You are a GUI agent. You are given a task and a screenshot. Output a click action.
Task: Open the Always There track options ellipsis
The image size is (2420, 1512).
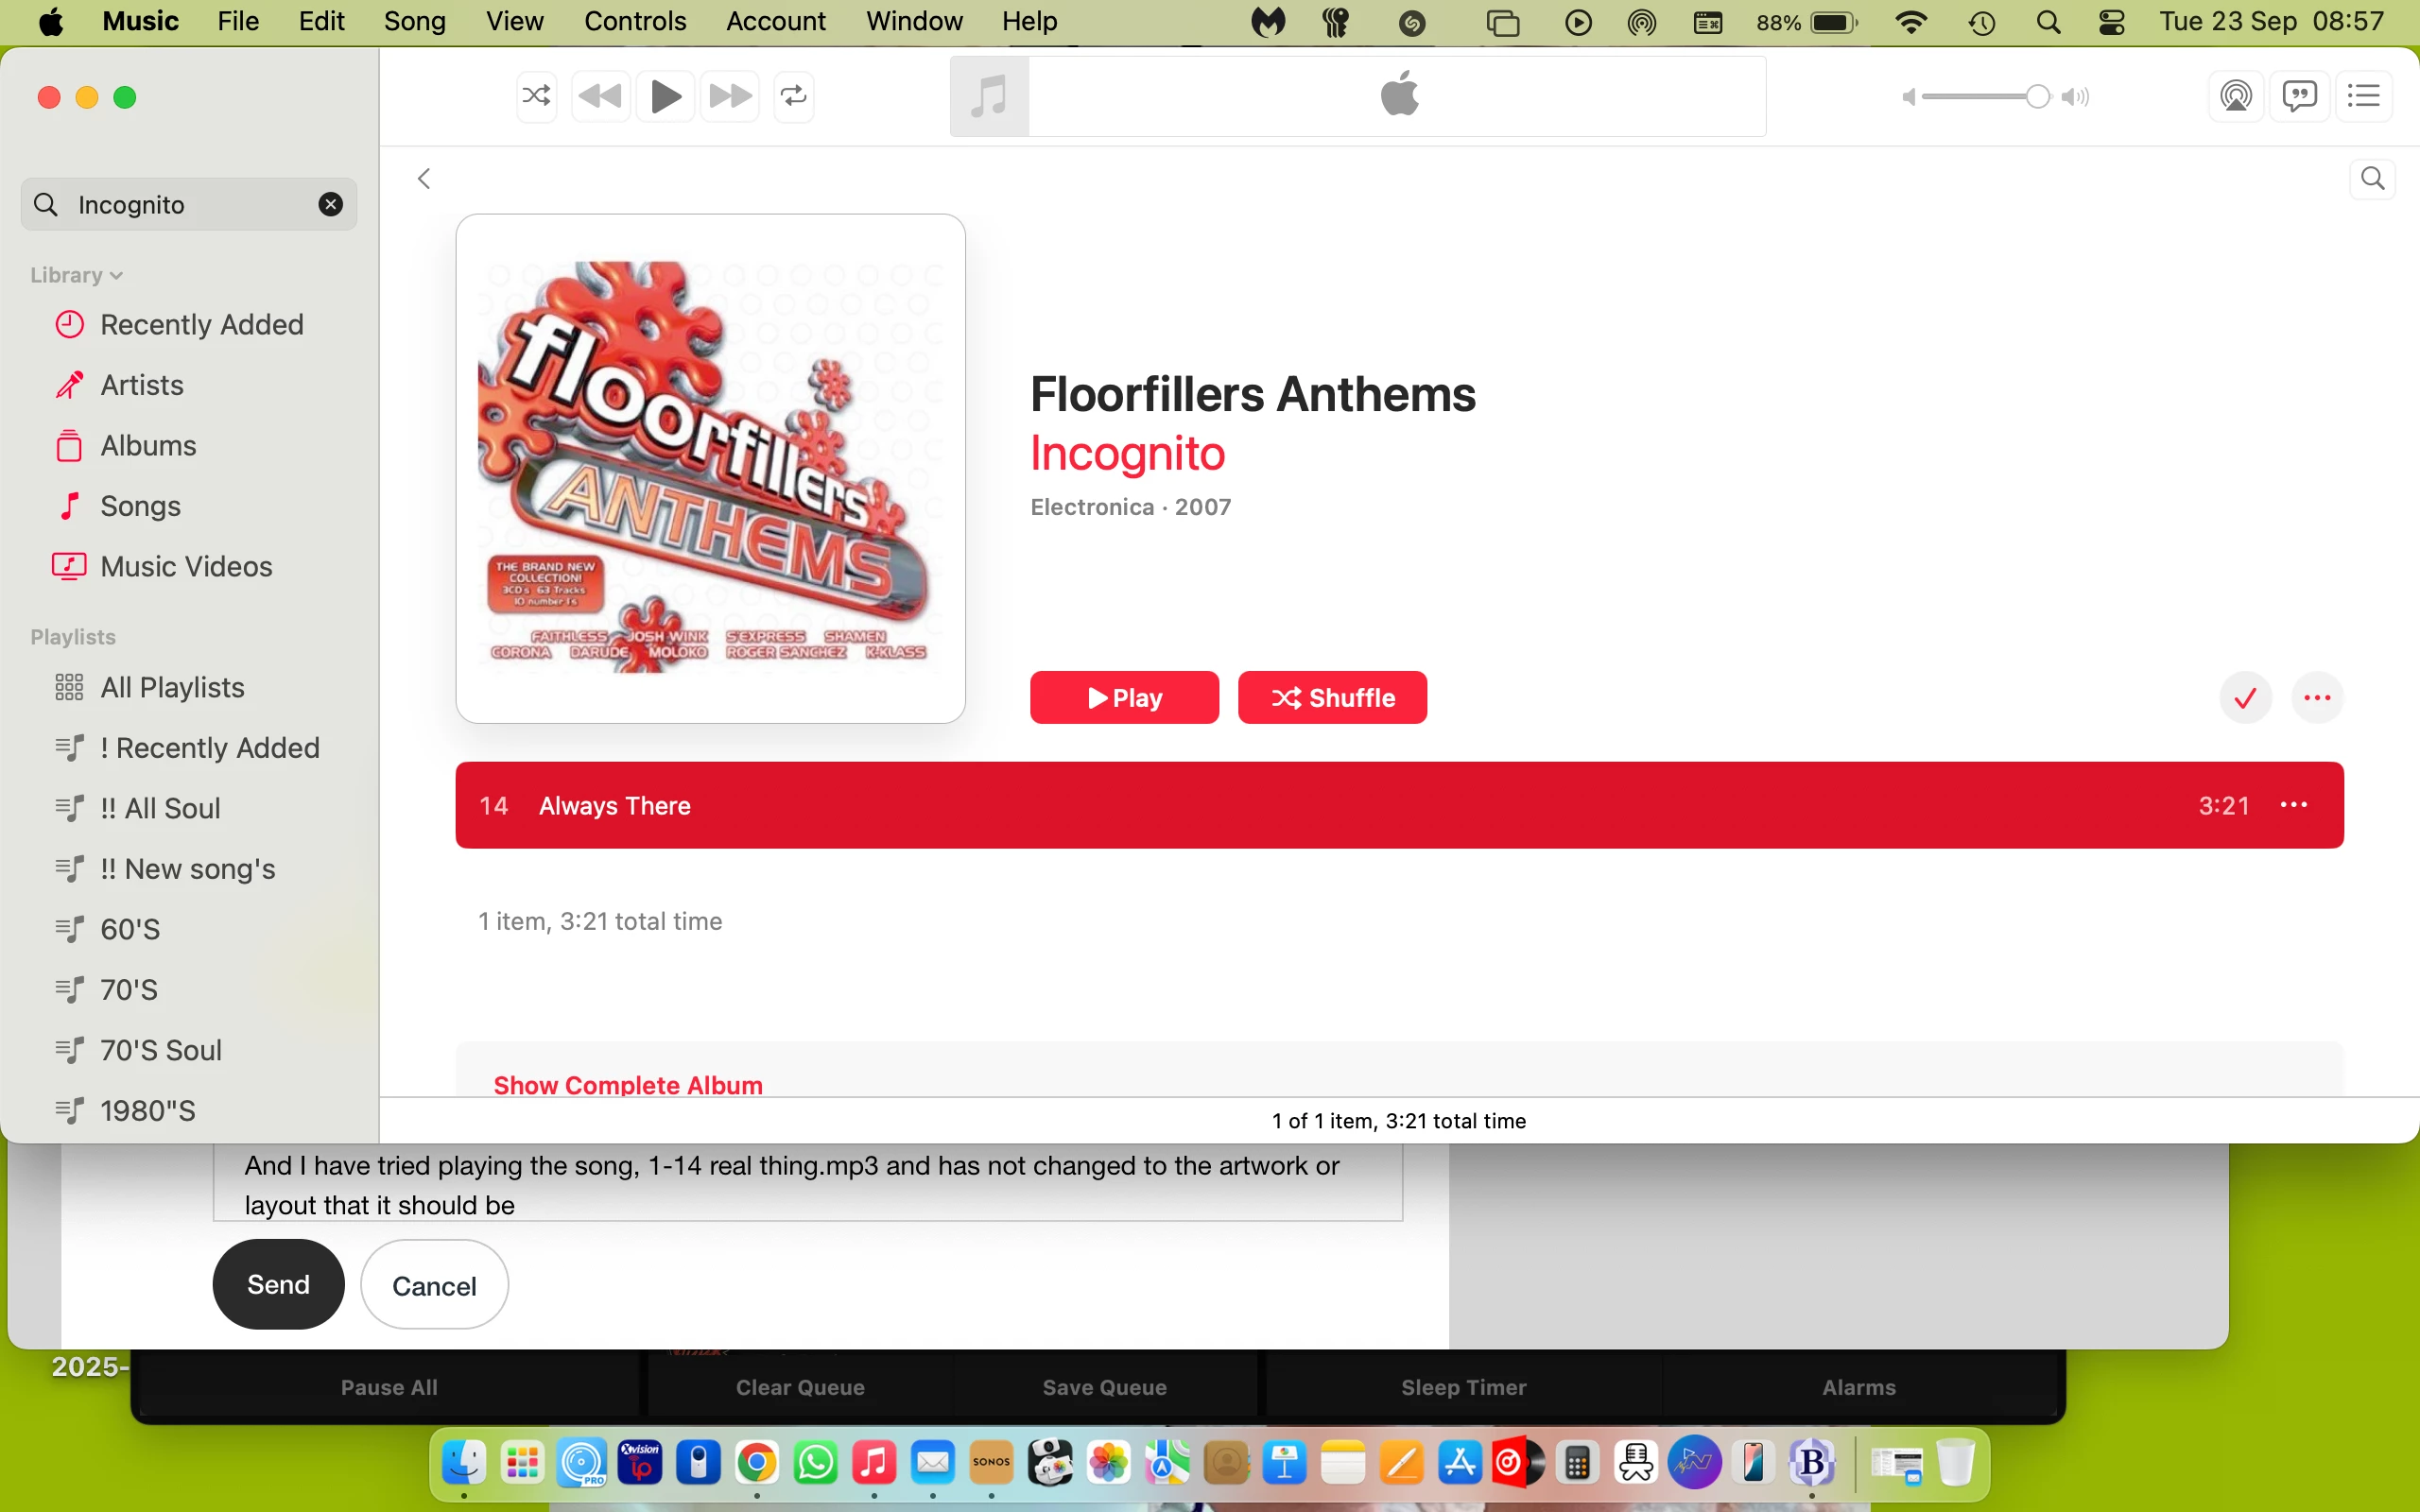[x=2294, y=805]
